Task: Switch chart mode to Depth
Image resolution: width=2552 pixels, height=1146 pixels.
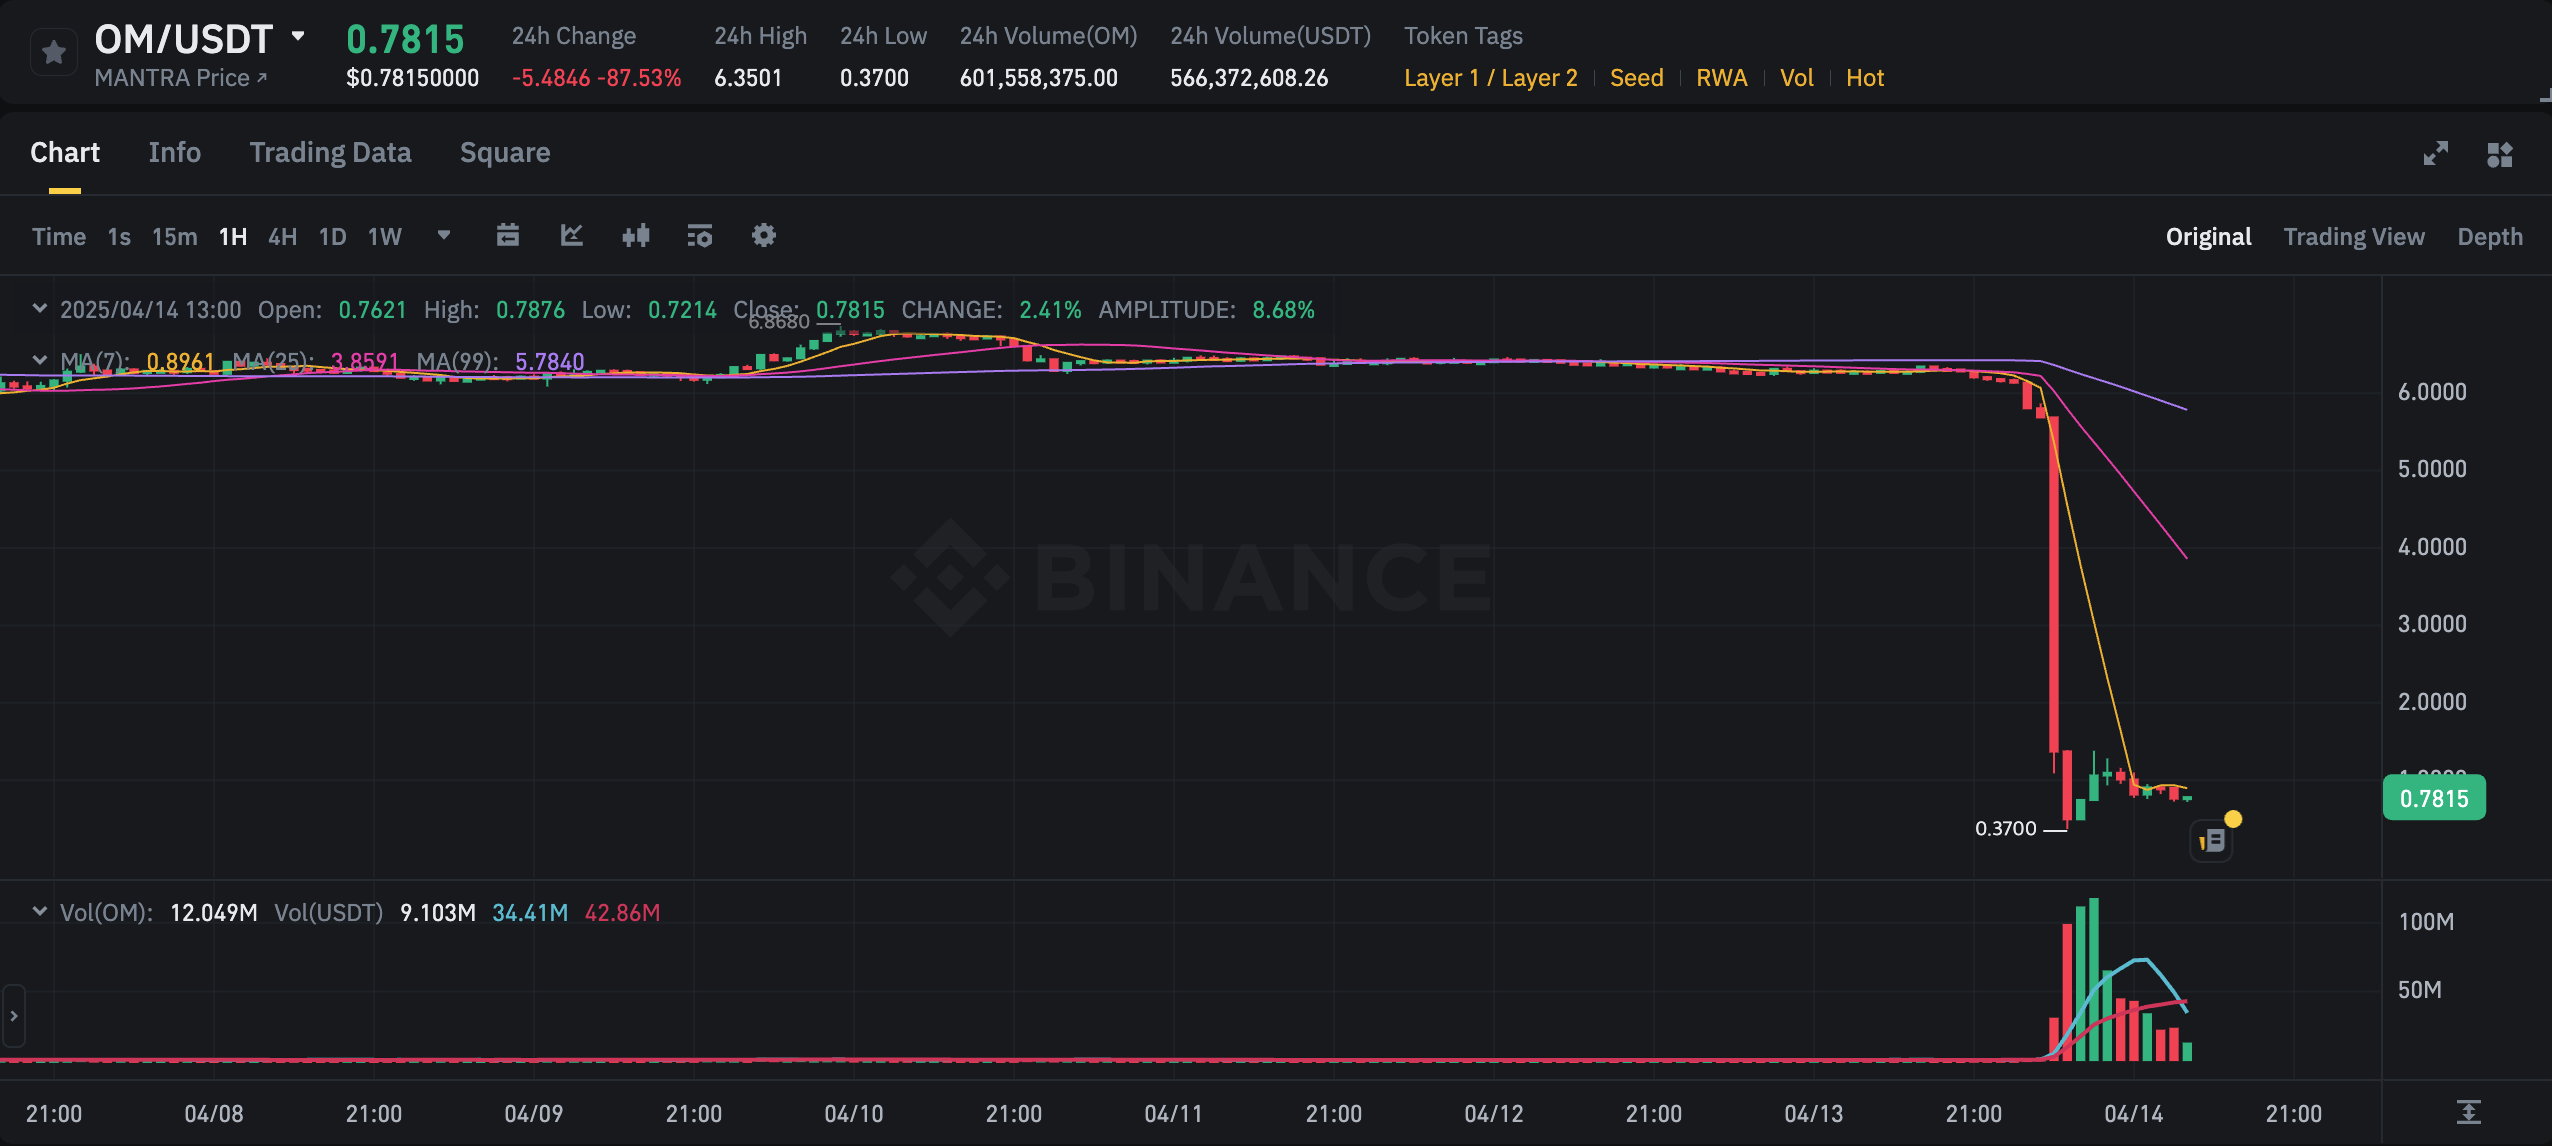Action: click(x=2490, y=237)
